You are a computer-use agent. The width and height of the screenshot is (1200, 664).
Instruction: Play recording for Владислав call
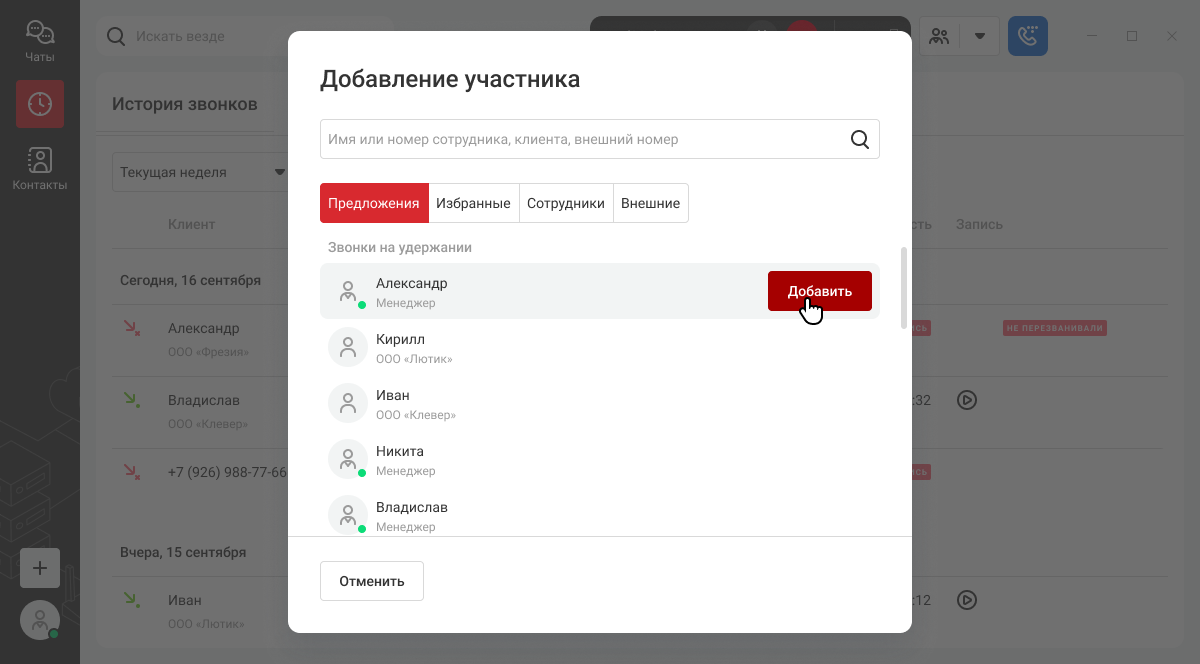[x=966, y=400]
